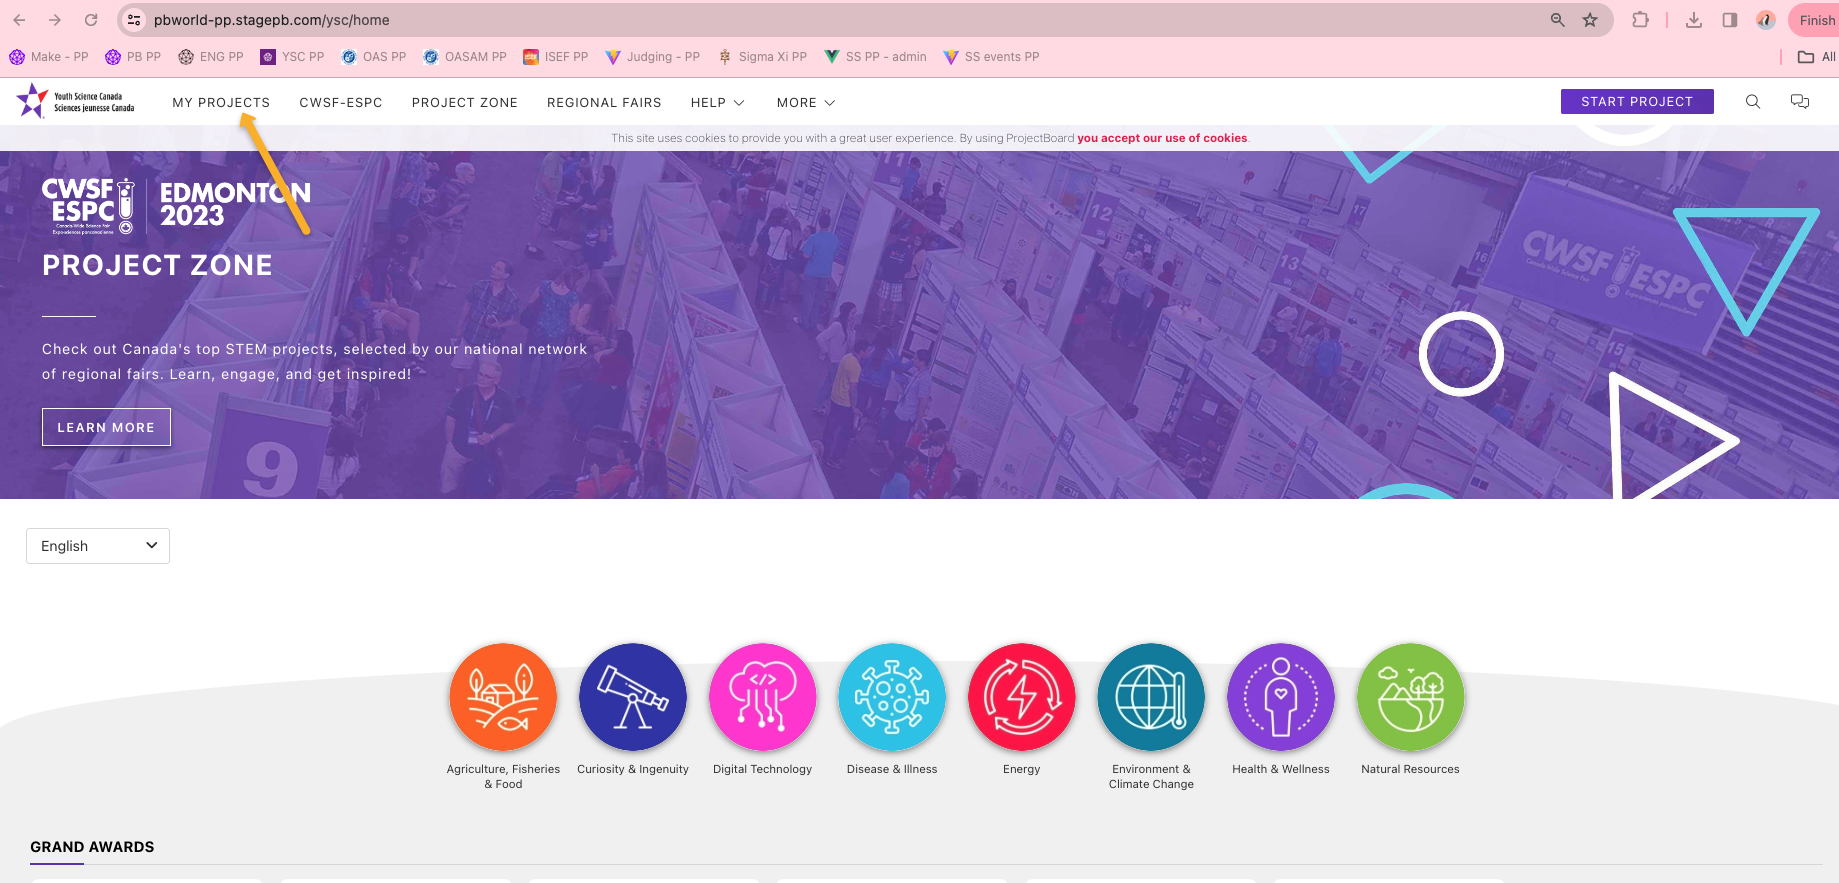The image size is (1839, 883).
Task: Click the START PROJECT button
Action: (1637, 101)
